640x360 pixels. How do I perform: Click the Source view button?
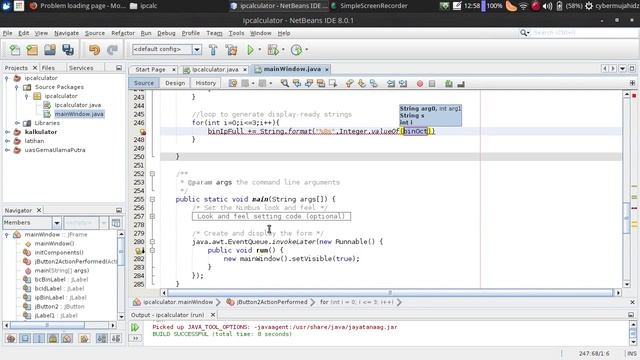coord(144,83)
